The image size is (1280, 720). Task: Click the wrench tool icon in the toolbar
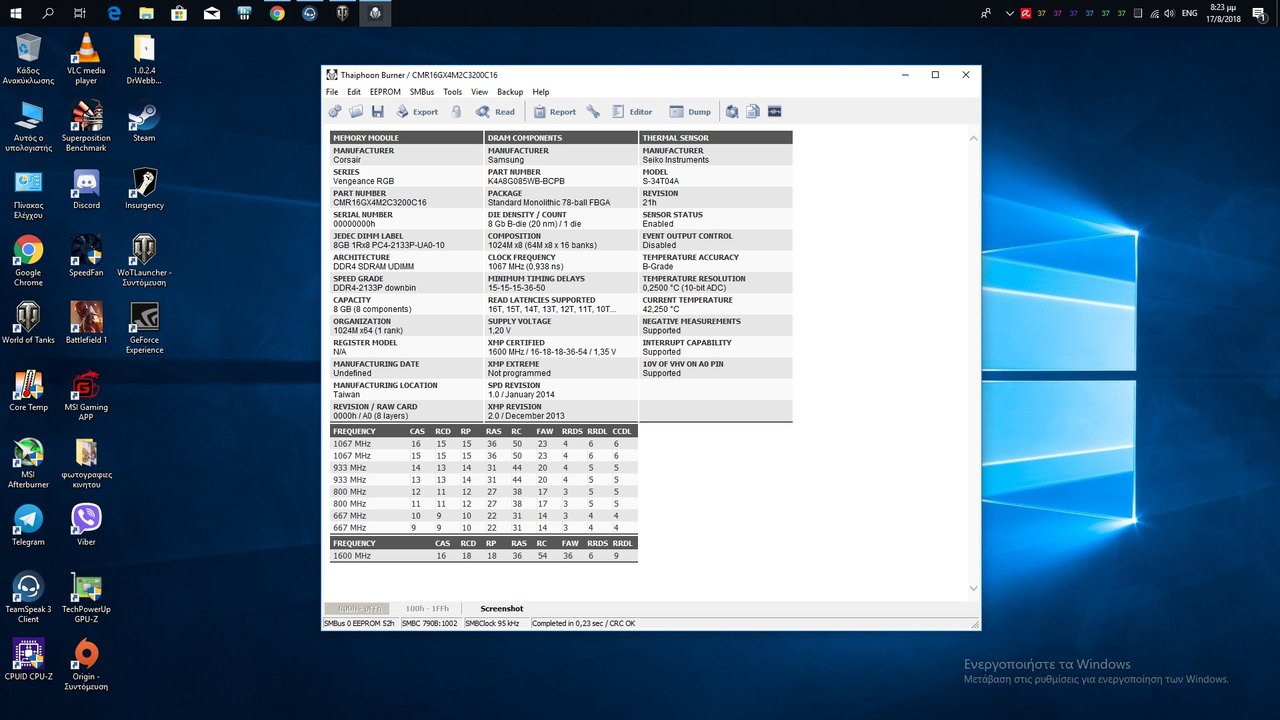click(x=593, y=112)
